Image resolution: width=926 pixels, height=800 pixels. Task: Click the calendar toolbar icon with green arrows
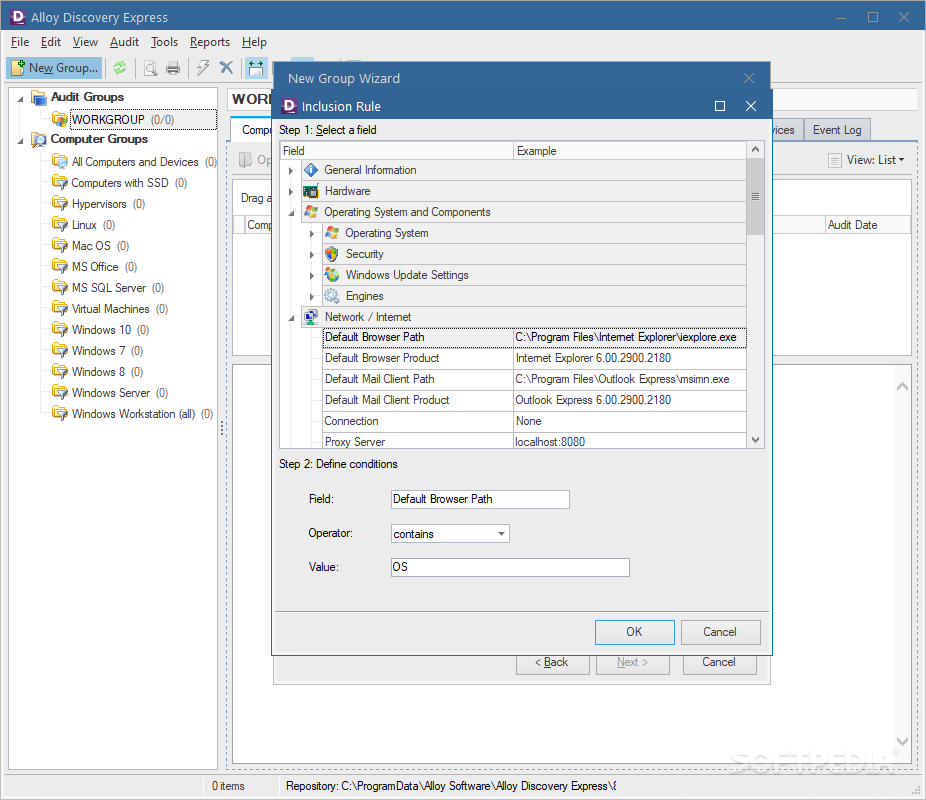(x=256, y=68)
